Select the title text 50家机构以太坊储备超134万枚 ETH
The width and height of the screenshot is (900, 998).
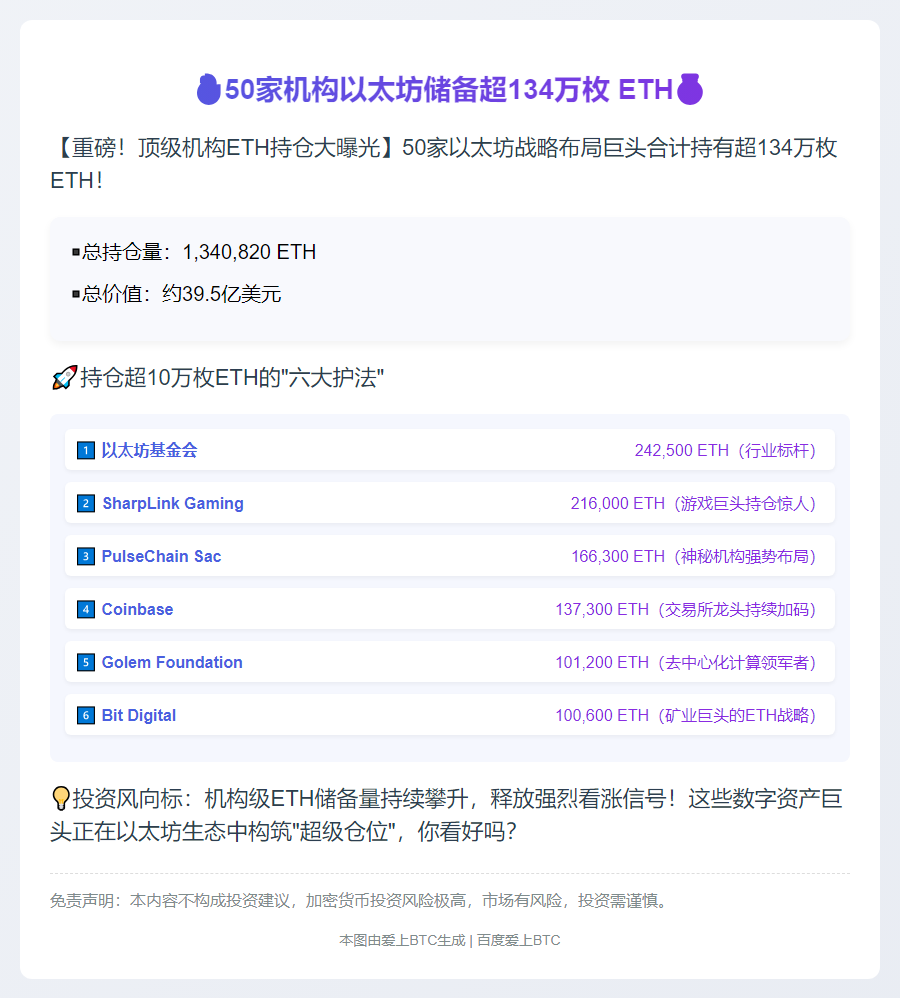pos(449,89)
